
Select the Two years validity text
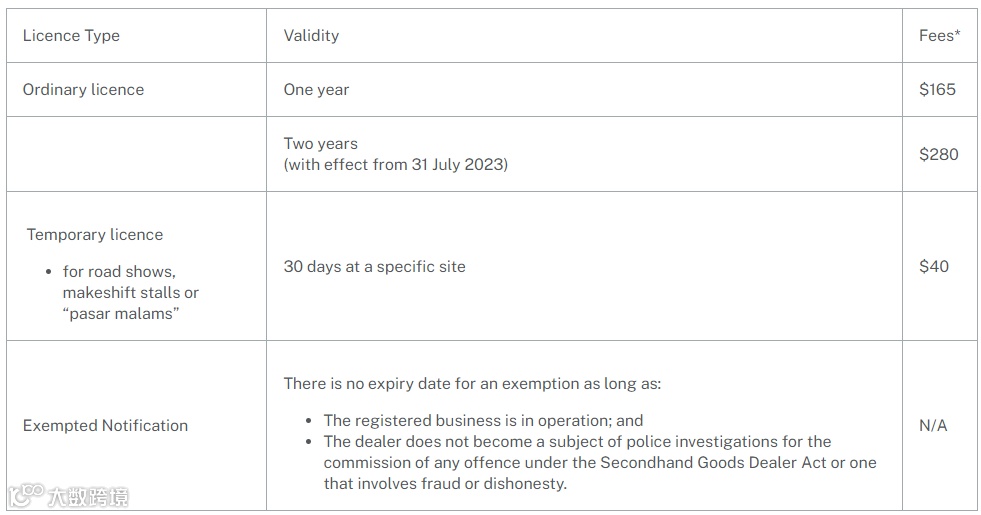(320, 143)
